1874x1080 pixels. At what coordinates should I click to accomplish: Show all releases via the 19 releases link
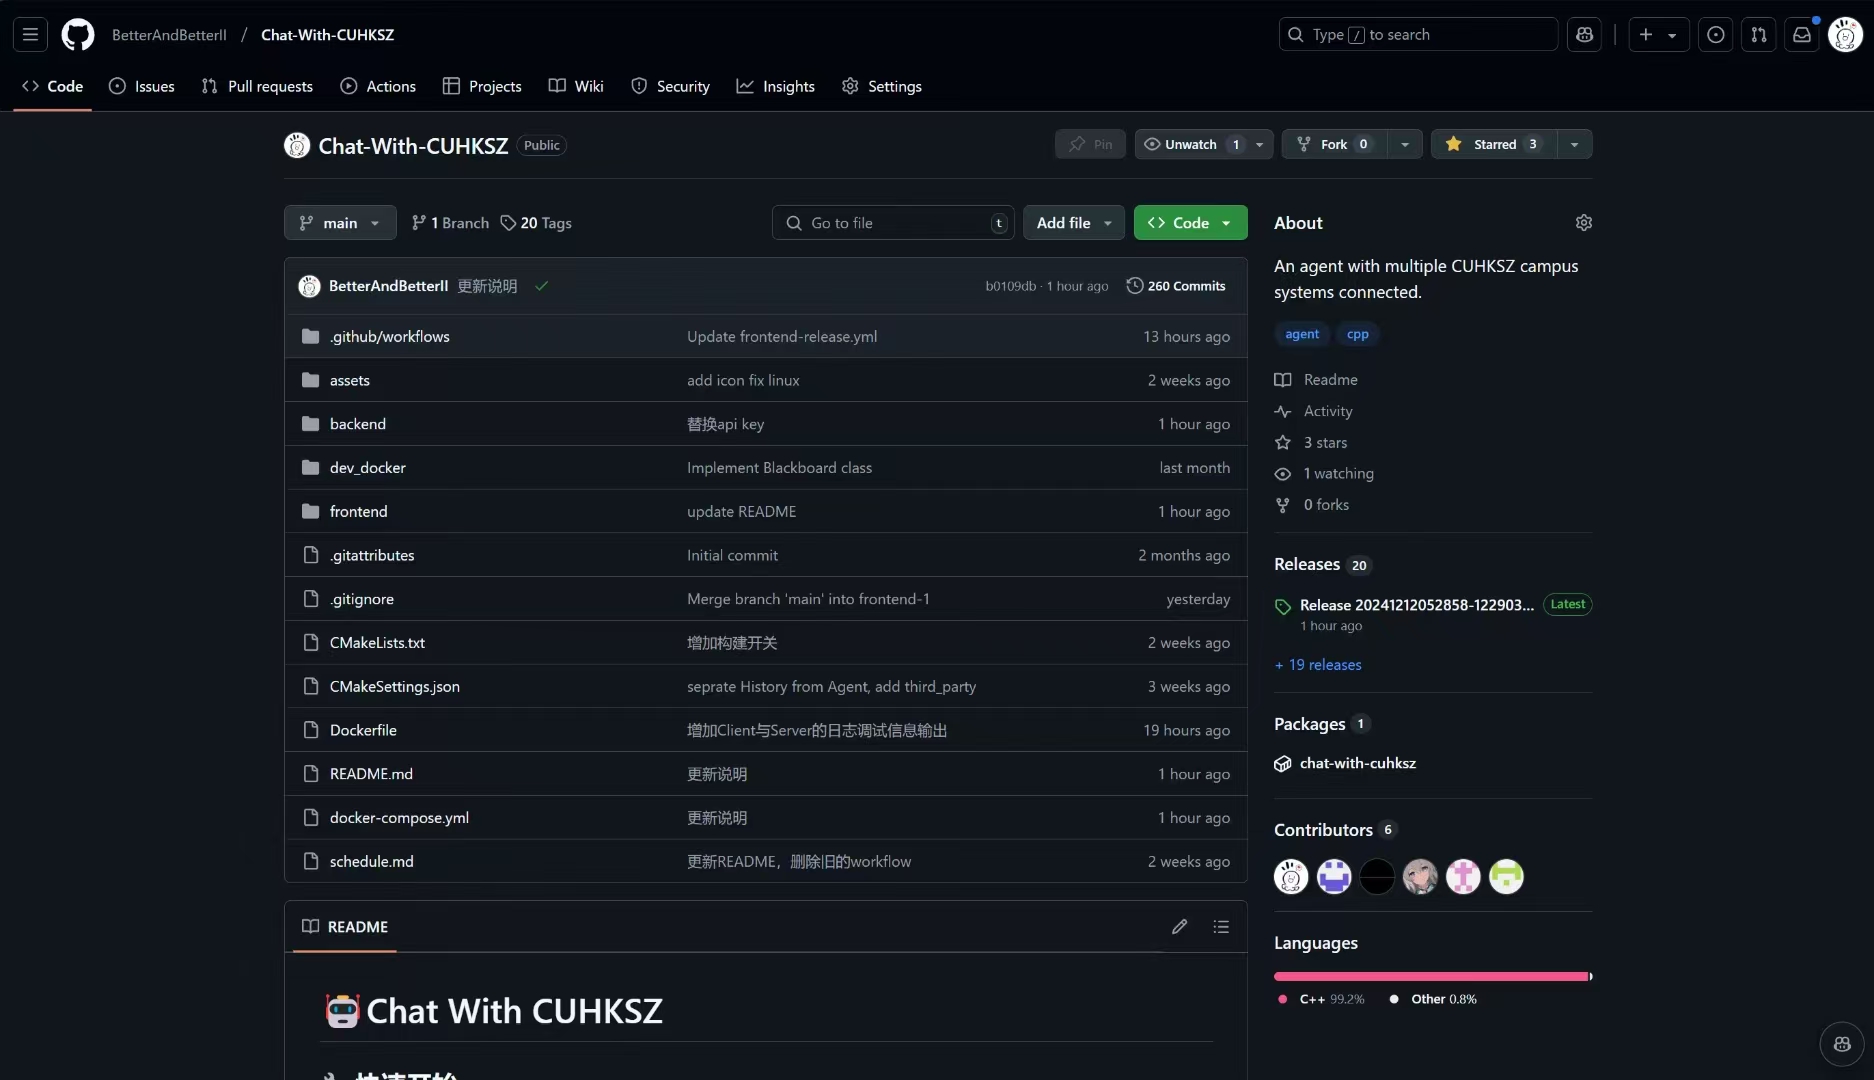click(x=1317, y=664)
